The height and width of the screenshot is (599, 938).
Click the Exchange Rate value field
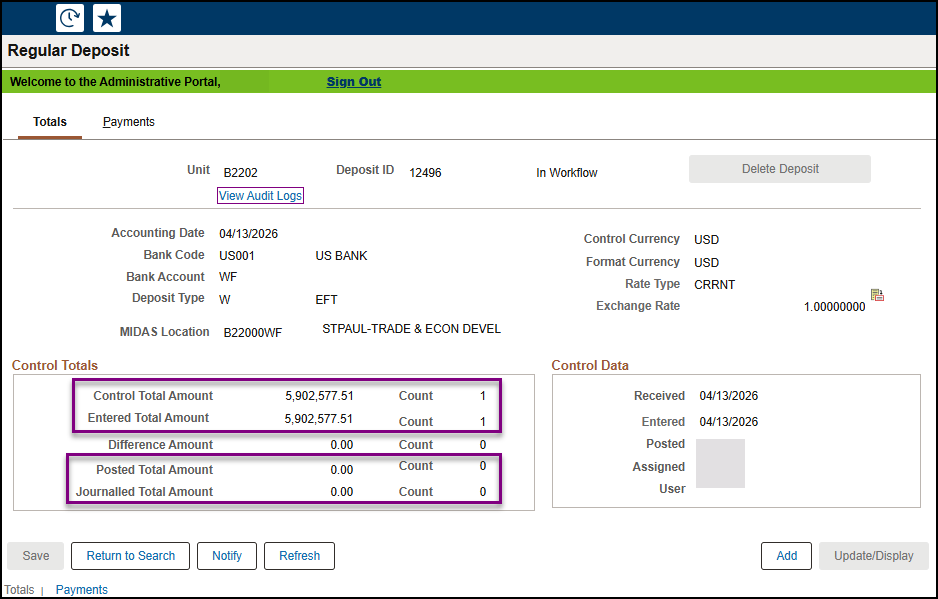point(833,305)
